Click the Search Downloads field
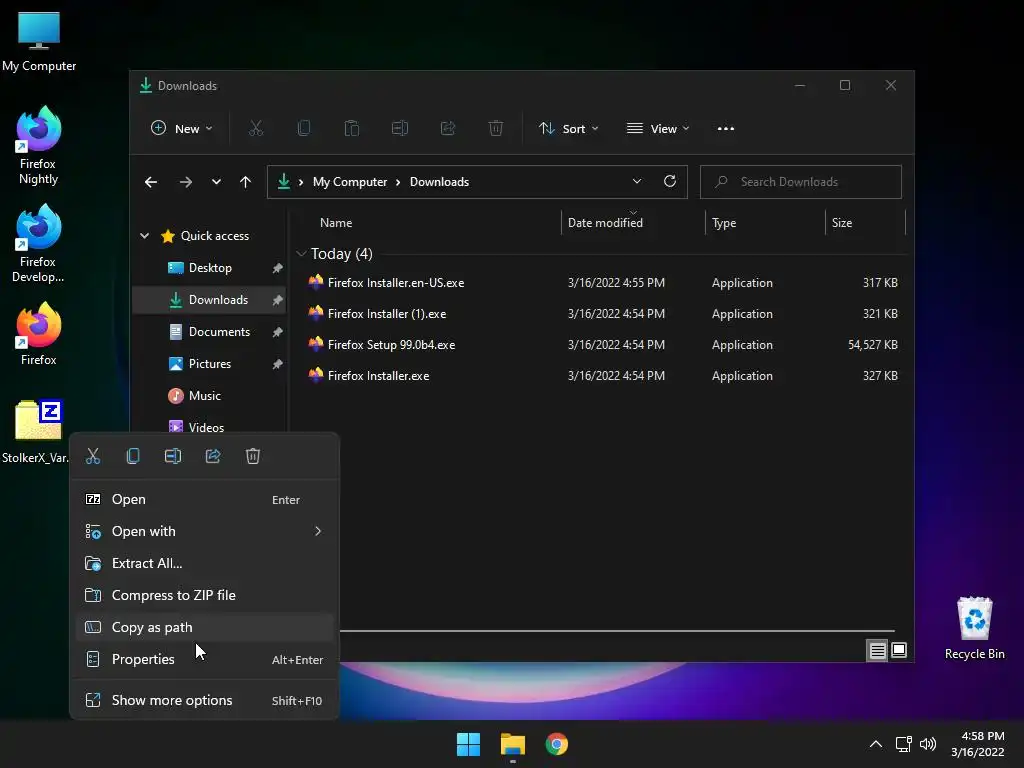 coord(801,182)
